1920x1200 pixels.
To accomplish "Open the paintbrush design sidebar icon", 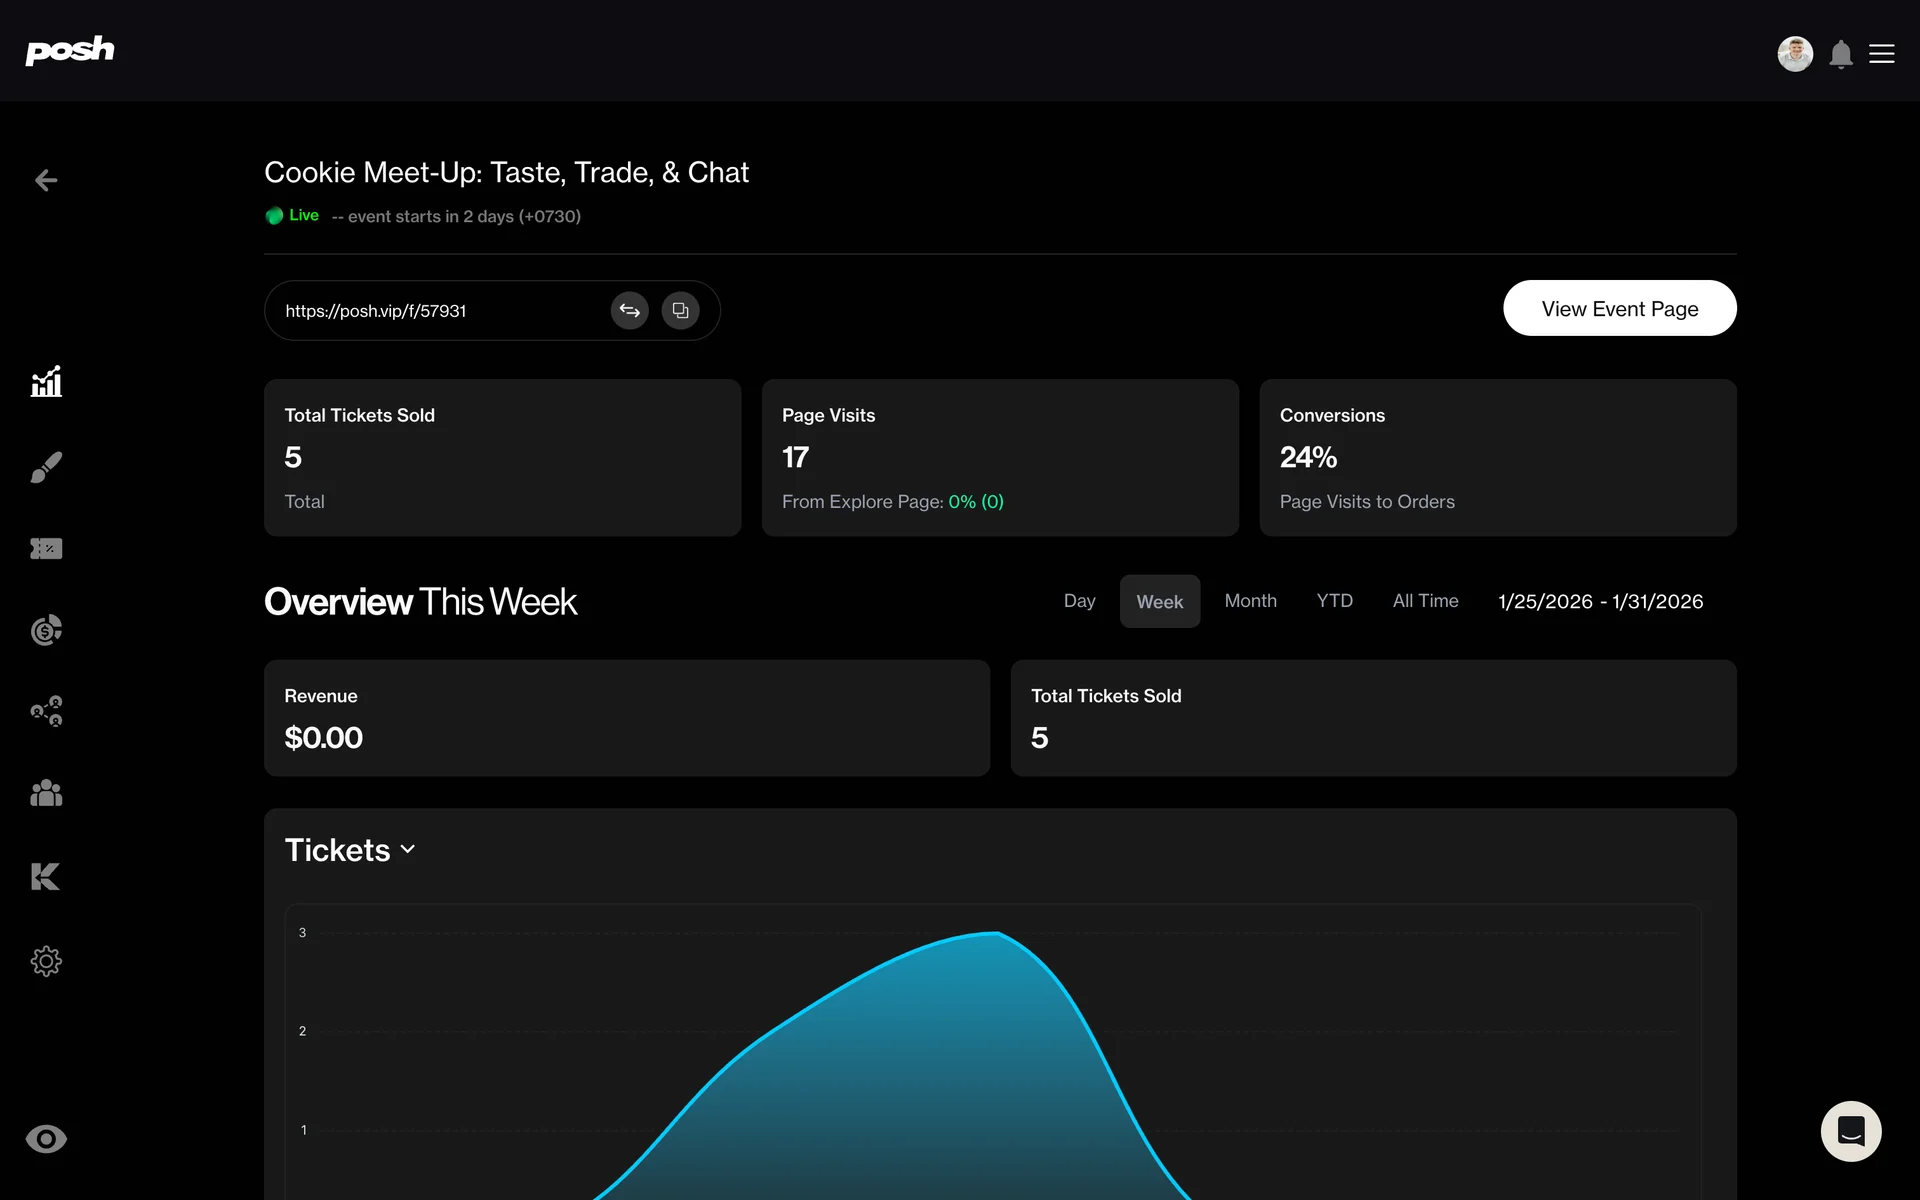I will click(x=46, y=466).
